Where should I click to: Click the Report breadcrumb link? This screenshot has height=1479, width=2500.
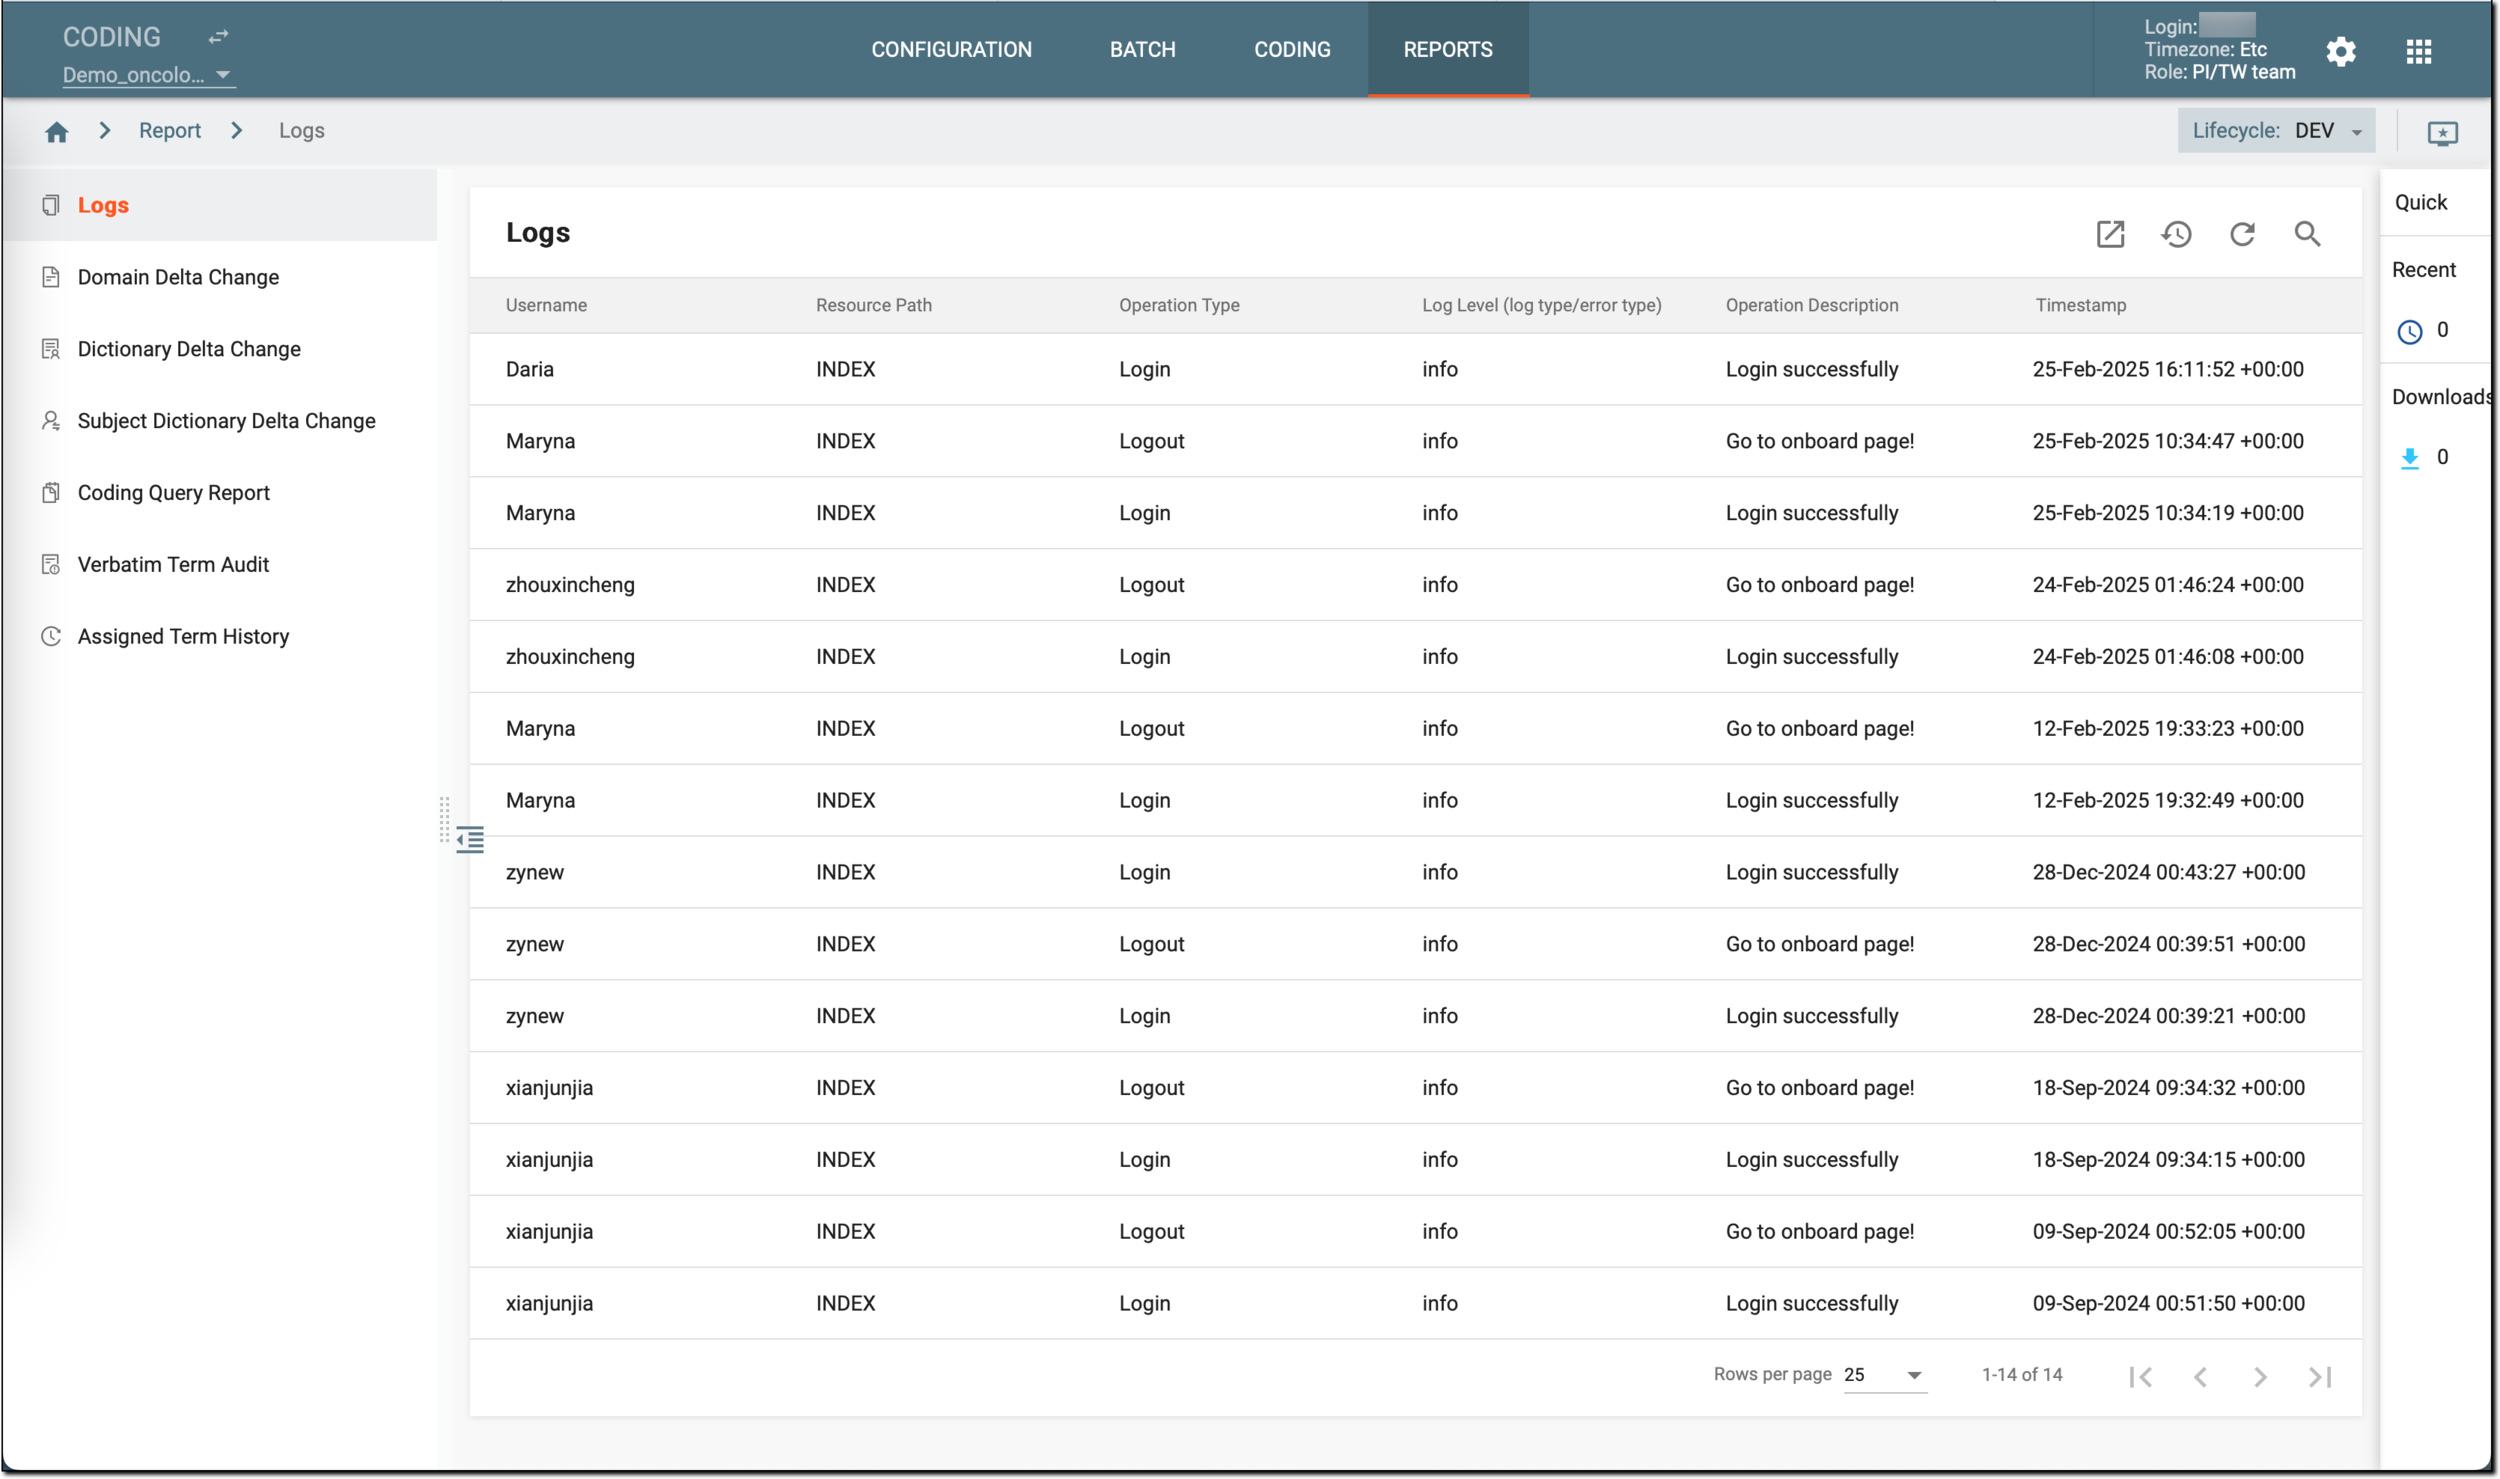(x=170, y=131)
